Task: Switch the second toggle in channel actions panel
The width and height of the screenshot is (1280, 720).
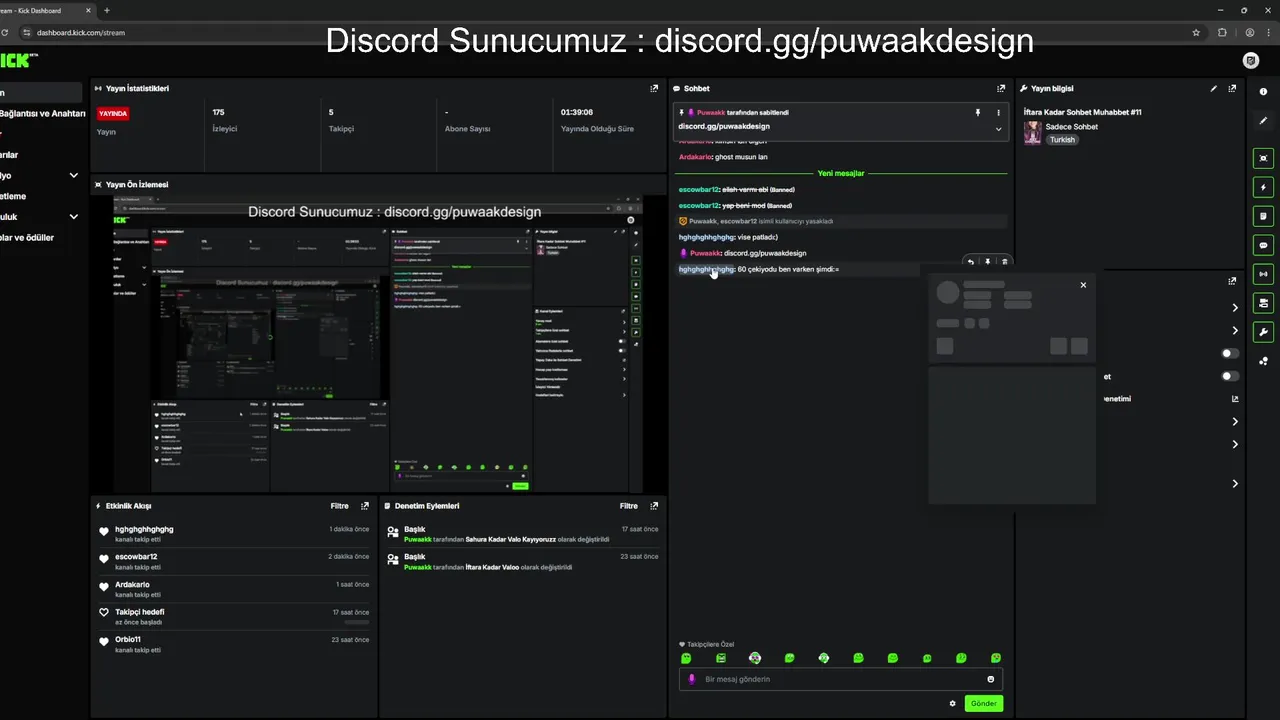Action: (x=1230, y=376)
